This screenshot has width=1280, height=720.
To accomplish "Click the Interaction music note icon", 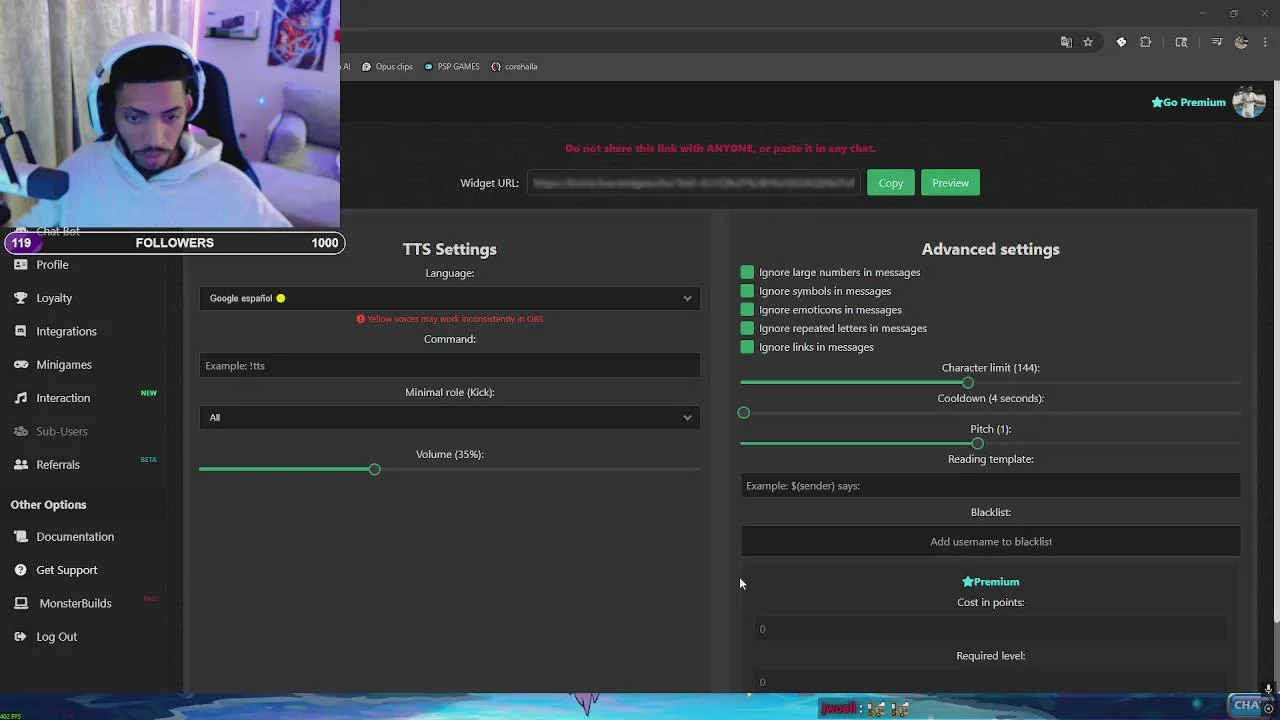I will coord(20,398).
